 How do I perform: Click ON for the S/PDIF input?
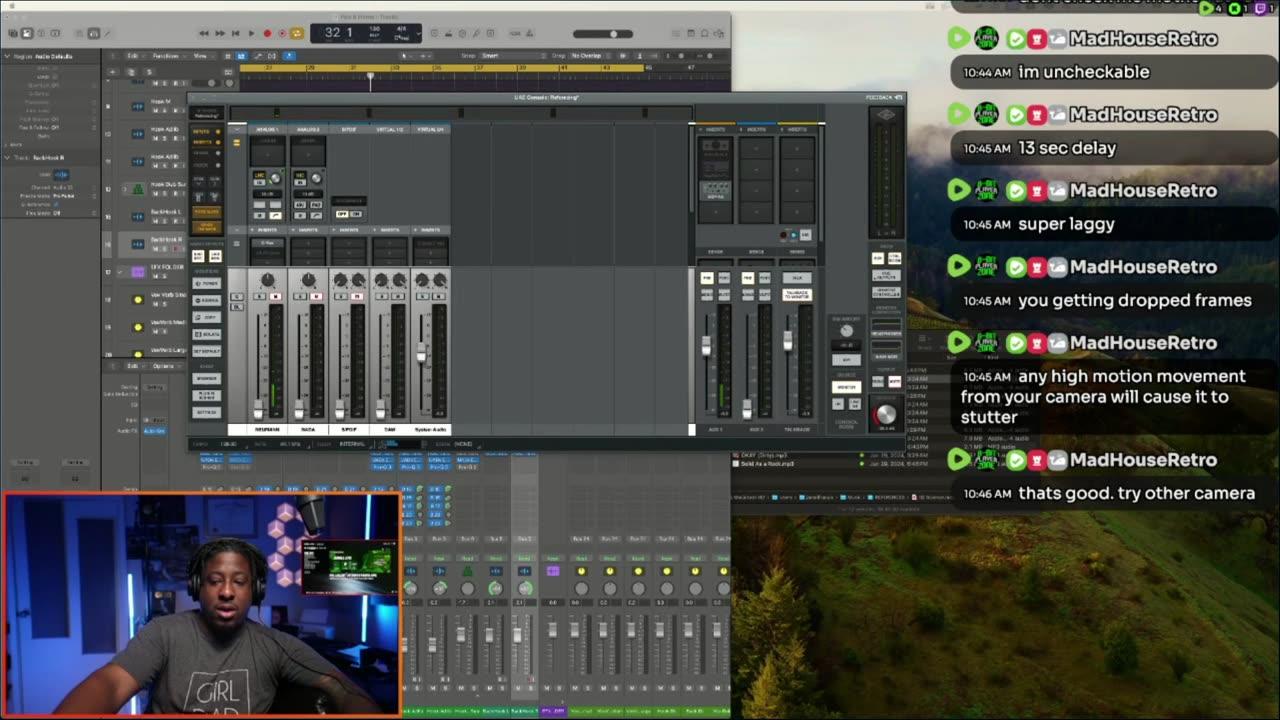355,213
